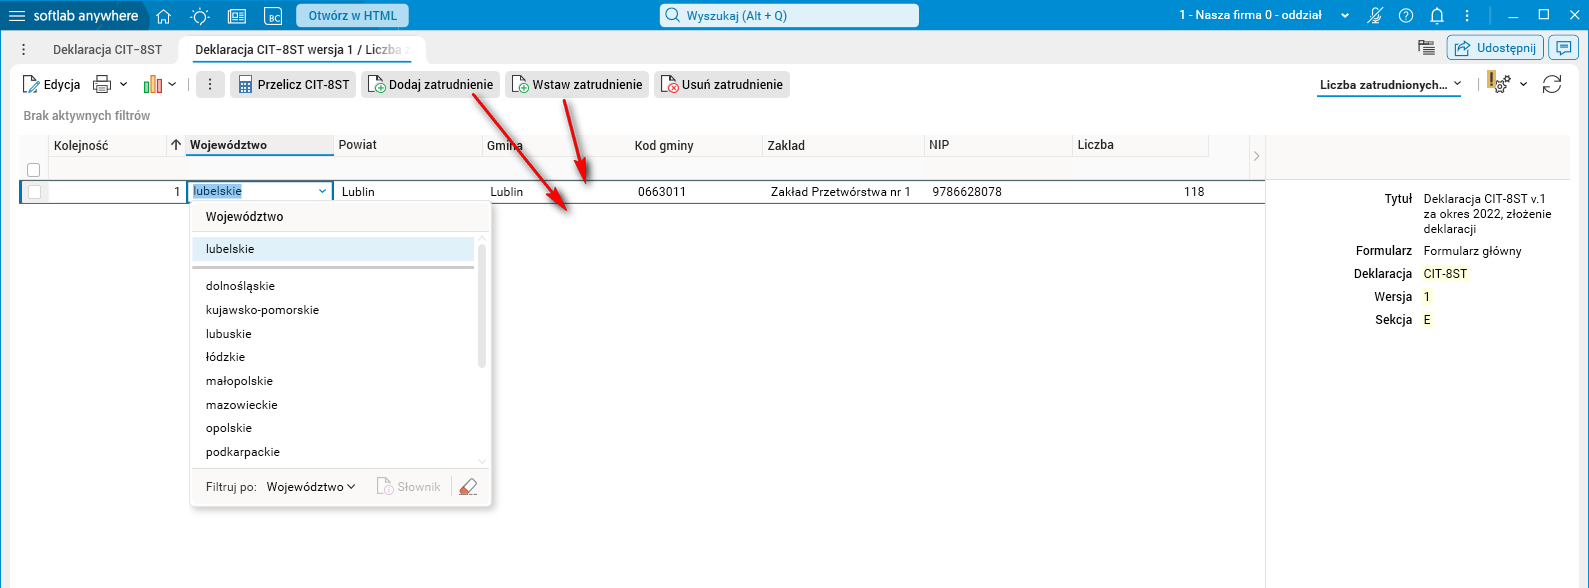Screen dimensions: 1589x588
Task: Open the layout panel icon
Action: tap(237, 16)
